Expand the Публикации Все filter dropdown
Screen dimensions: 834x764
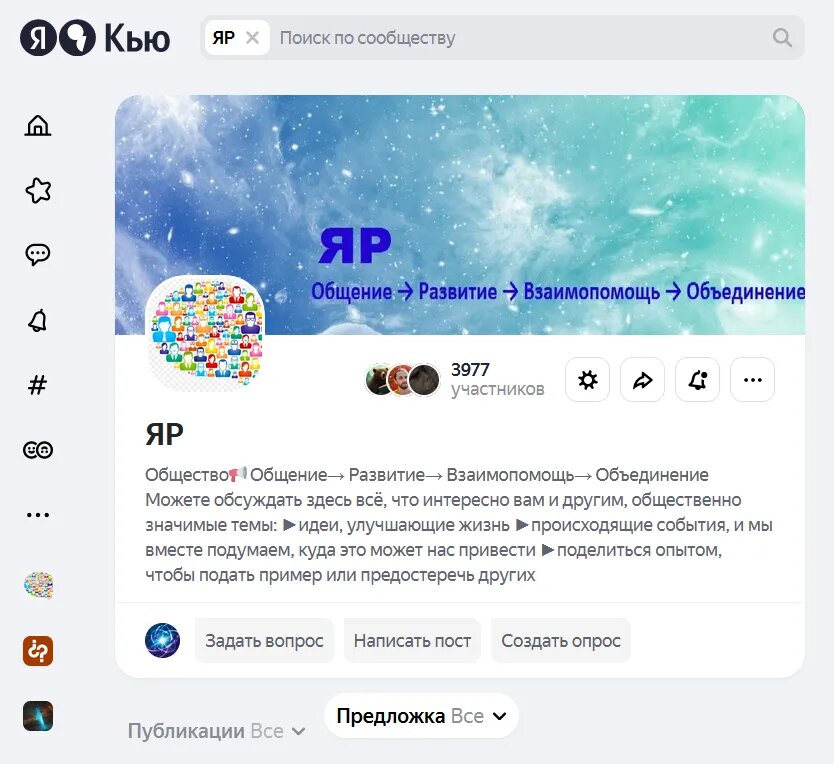pyautogui.click(x=216, y=731)
